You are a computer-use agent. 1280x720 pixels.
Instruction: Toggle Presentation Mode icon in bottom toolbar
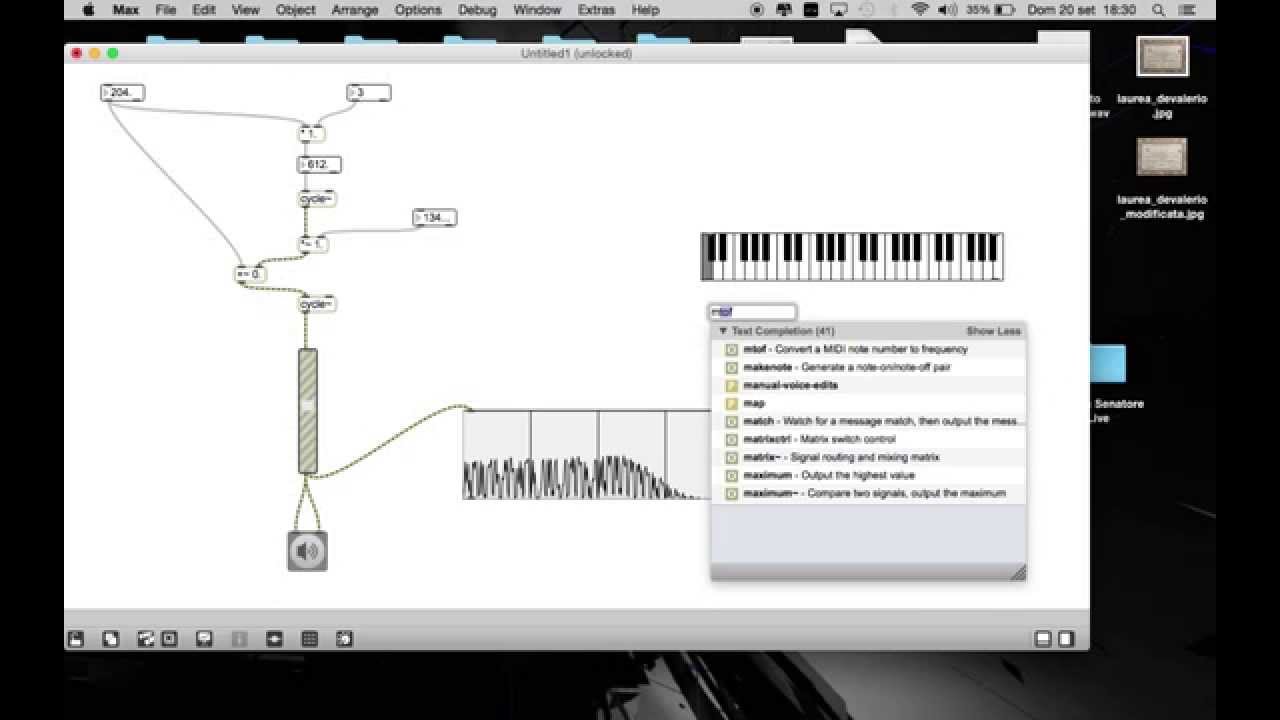point(204,639)
